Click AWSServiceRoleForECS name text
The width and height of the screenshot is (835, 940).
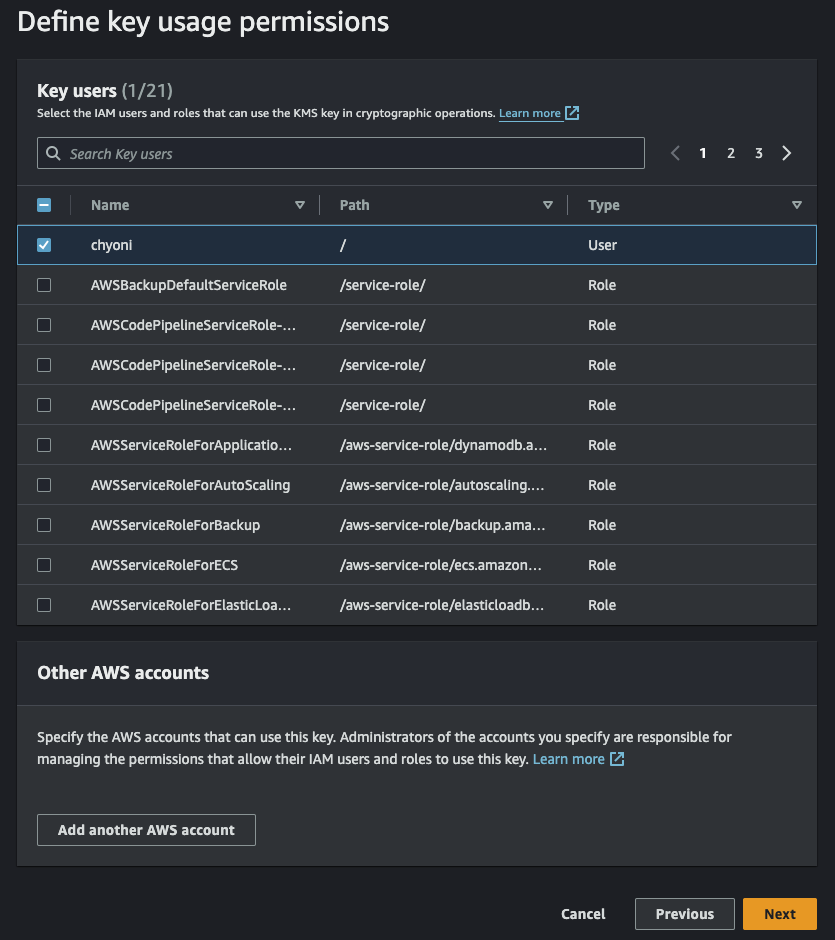pos(164,565)
